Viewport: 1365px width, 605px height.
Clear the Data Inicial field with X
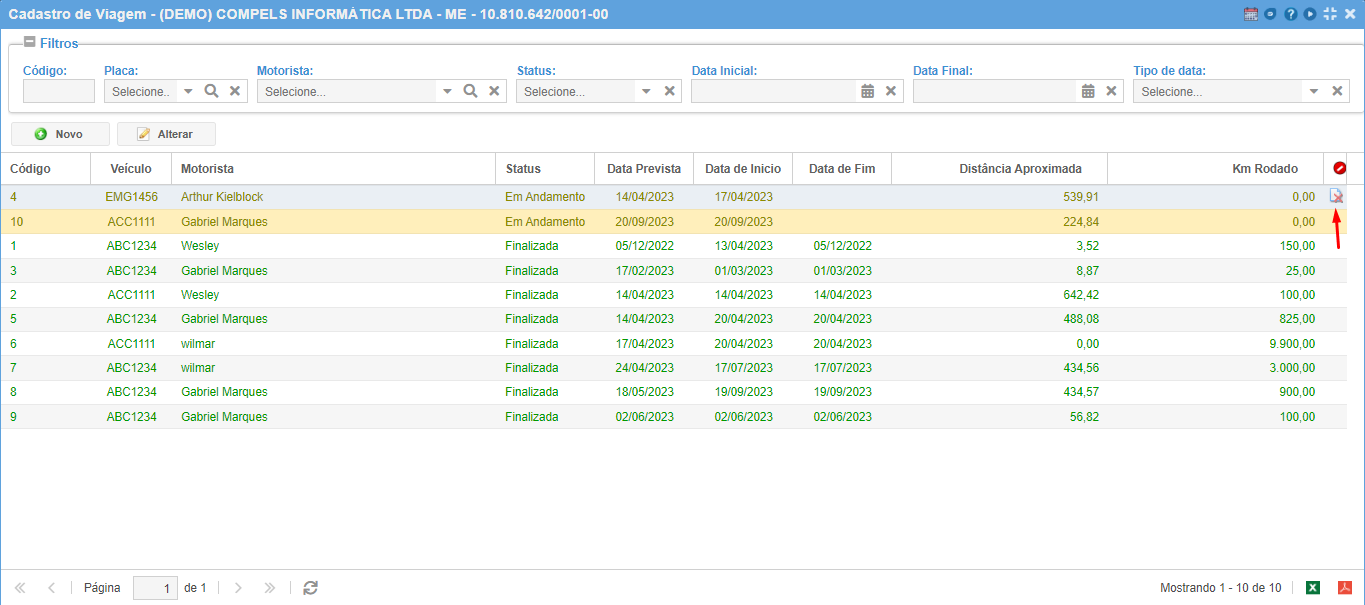point(890,91)
